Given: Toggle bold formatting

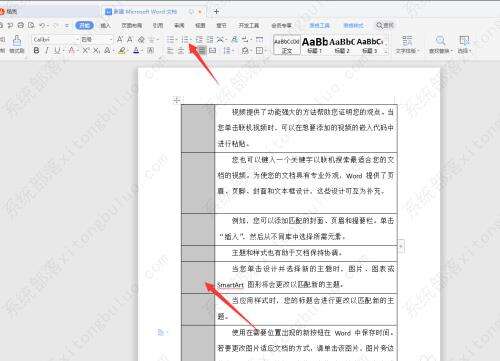Looking at the screenshot, I should (x=36, y=50).
